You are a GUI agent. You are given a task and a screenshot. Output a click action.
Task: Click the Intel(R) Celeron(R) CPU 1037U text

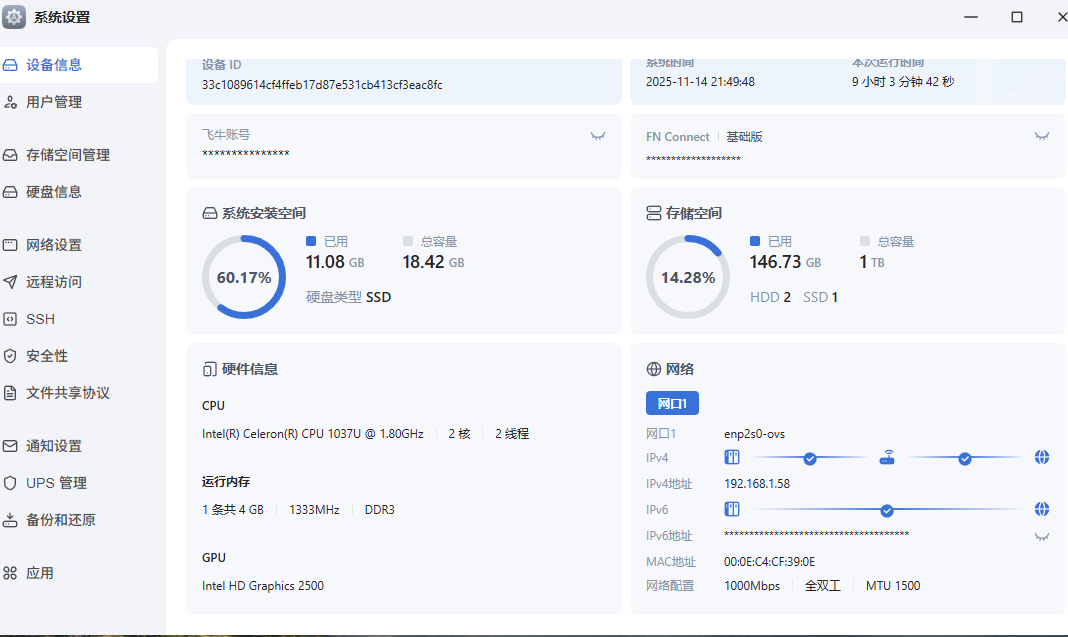point(313,434)
